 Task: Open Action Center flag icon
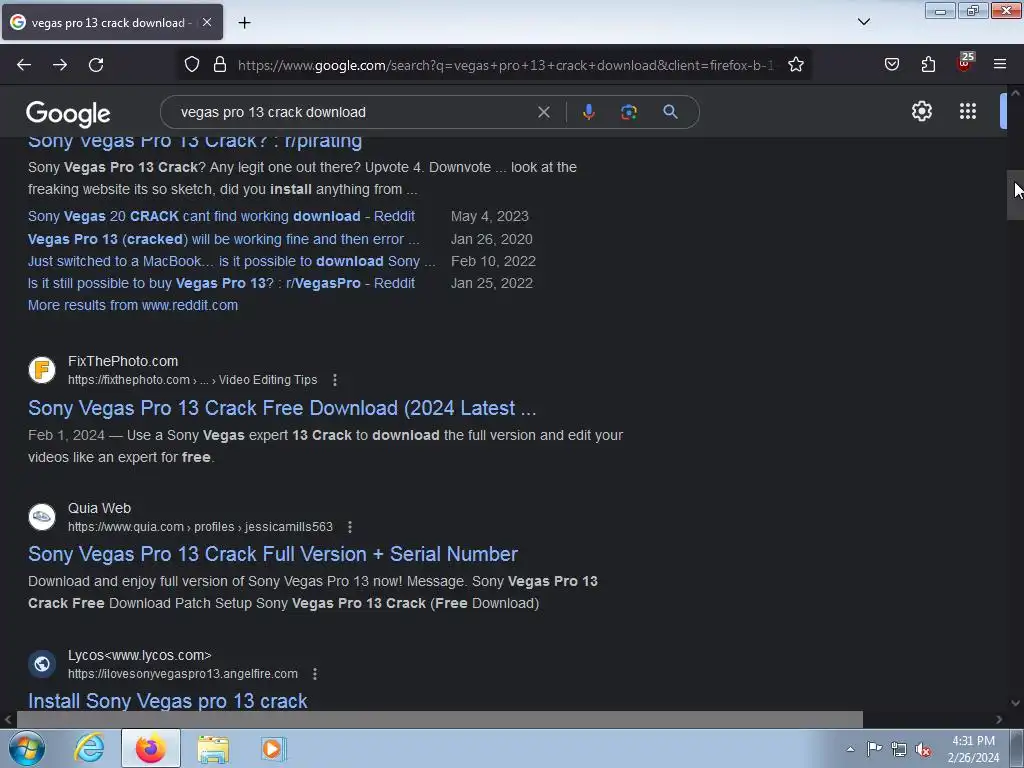[x=874, y=749]
